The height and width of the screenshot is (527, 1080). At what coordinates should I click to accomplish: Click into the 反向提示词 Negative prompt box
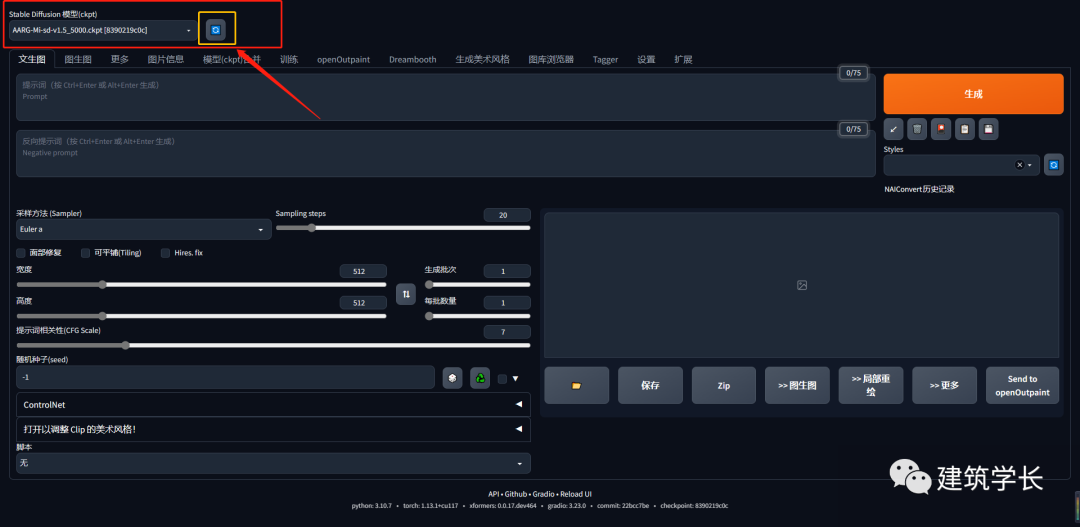[x=446, y=154]
